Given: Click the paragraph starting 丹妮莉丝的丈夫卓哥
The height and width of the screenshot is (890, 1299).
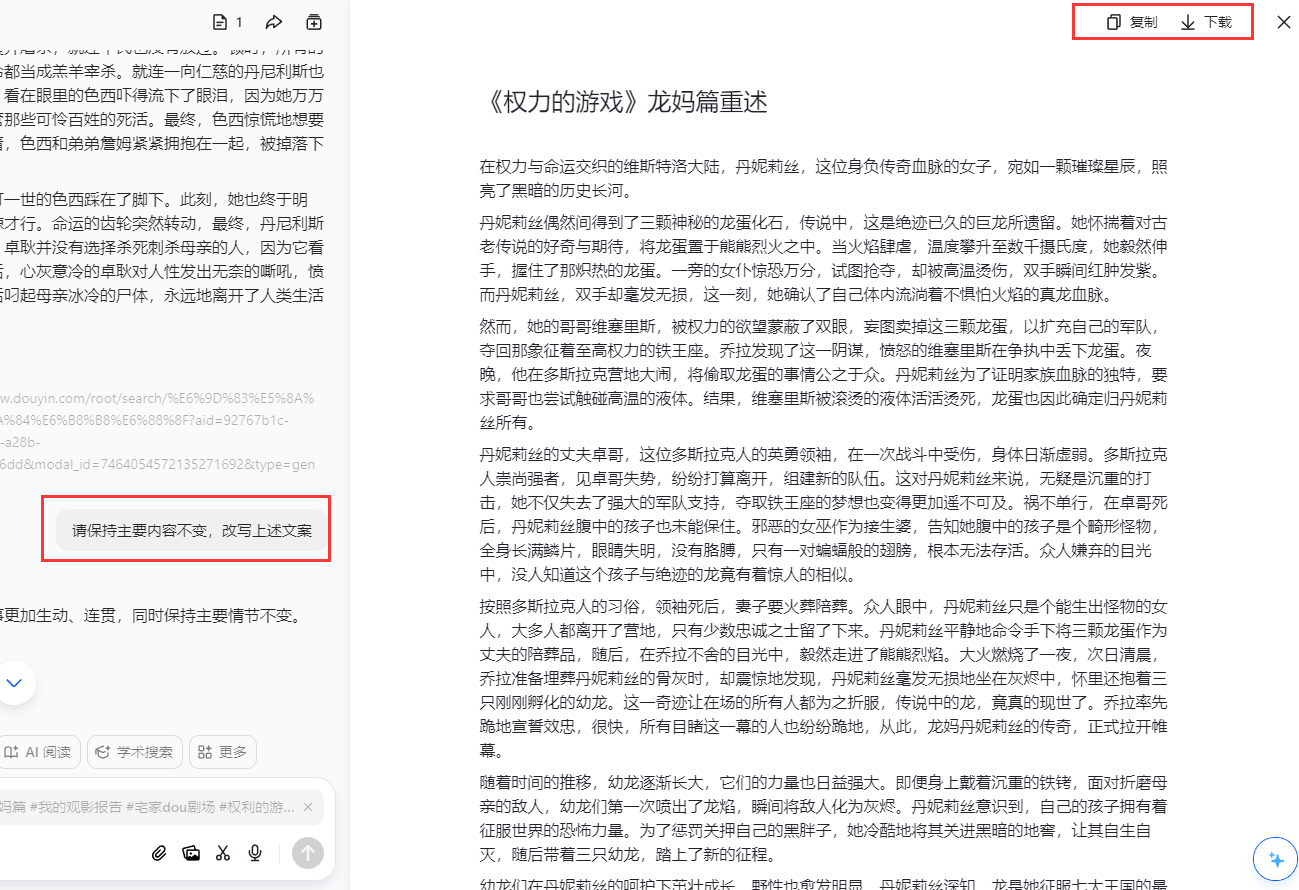Looking at the screenshot, I should tap(823, 515).
